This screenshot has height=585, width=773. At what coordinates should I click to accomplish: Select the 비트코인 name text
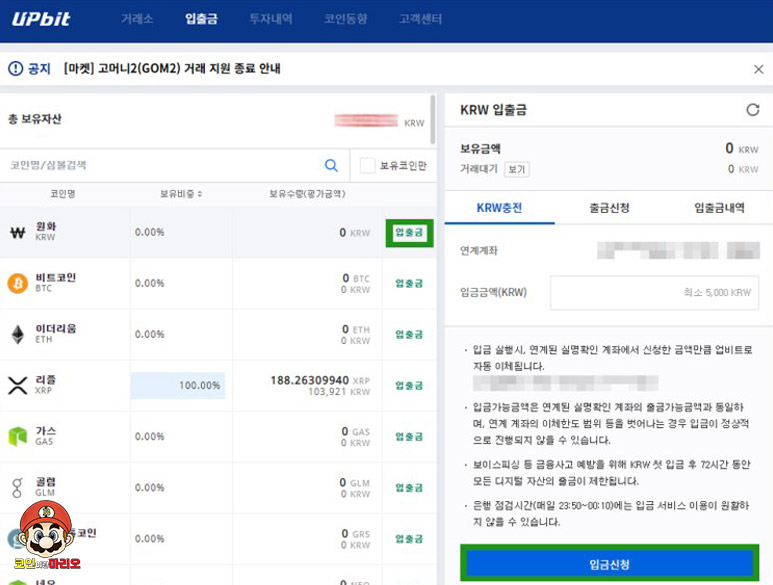(x=56, y=277)
